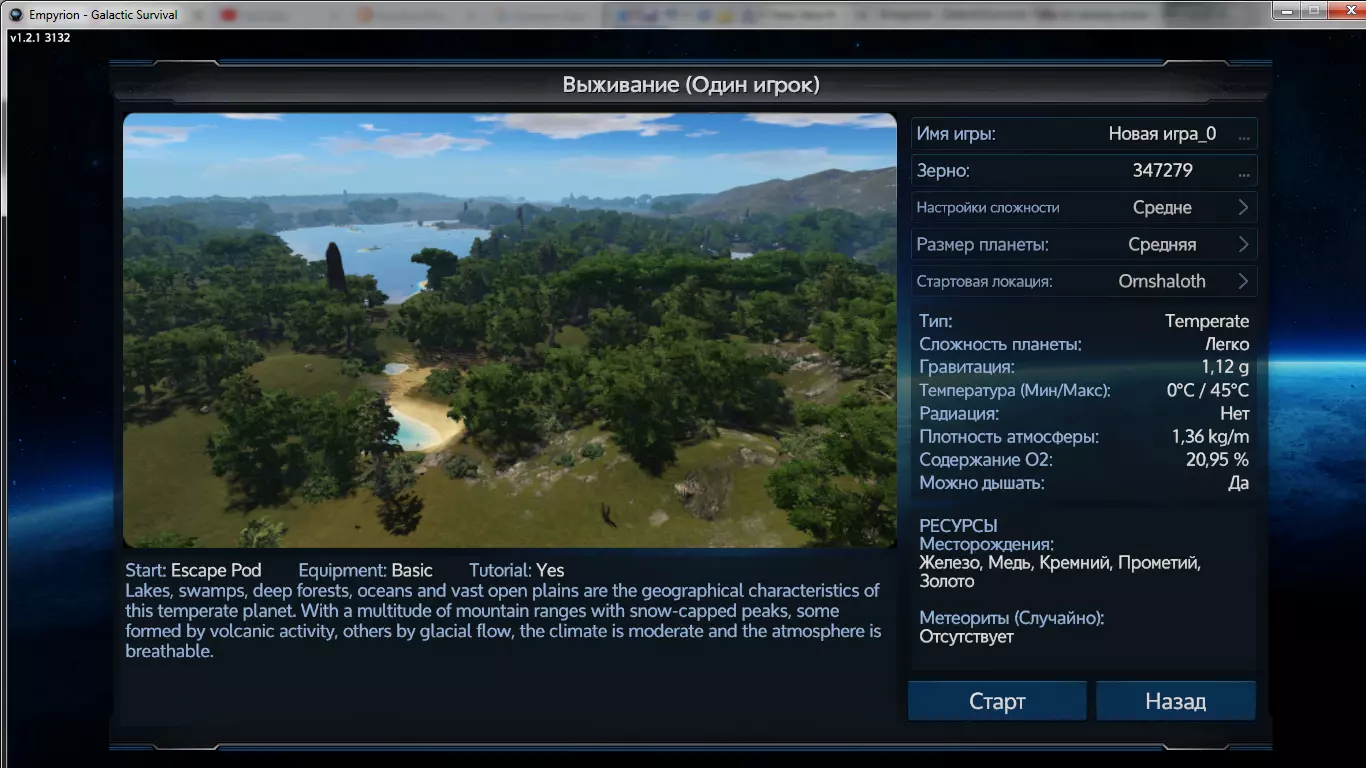The image size is (1366, 768).
Task: Open the ellipsis button next to game name
Action: (x=1244, y=135)
